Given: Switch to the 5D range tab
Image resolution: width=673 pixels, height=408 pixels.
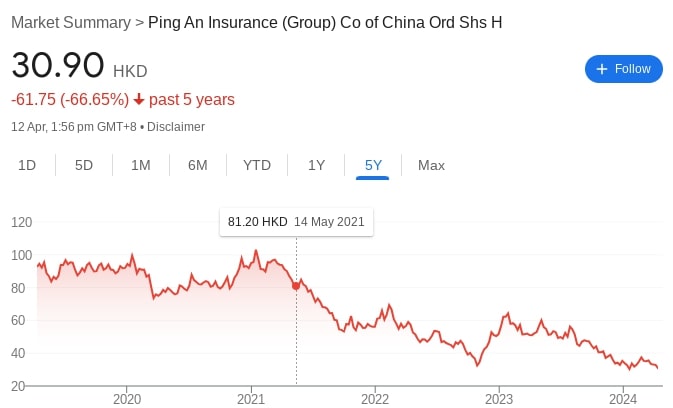Looking at the screenshot, I should 84,165.
